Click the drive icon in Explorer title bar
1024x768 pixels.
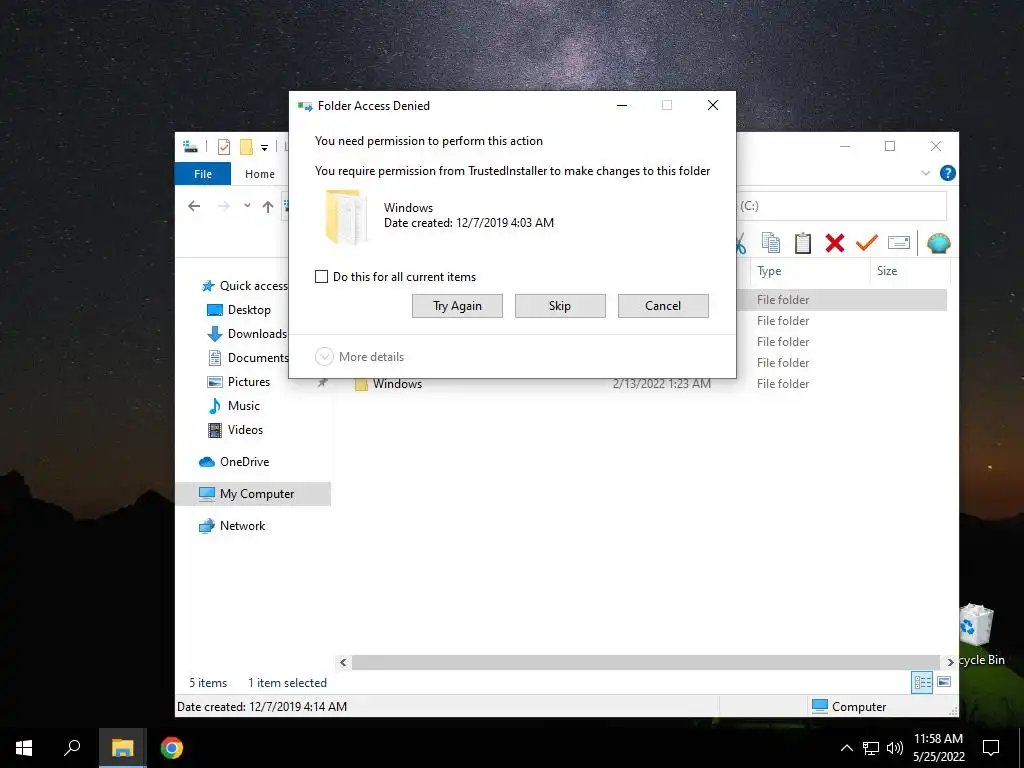click(190, 147)
